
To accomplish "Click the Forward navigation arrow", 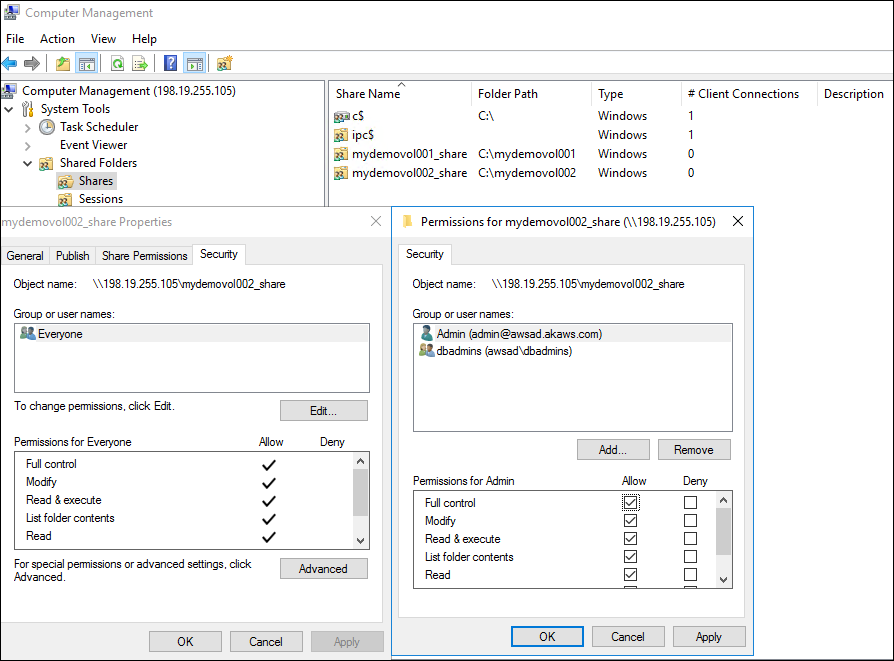I will [x=31, y=63].
